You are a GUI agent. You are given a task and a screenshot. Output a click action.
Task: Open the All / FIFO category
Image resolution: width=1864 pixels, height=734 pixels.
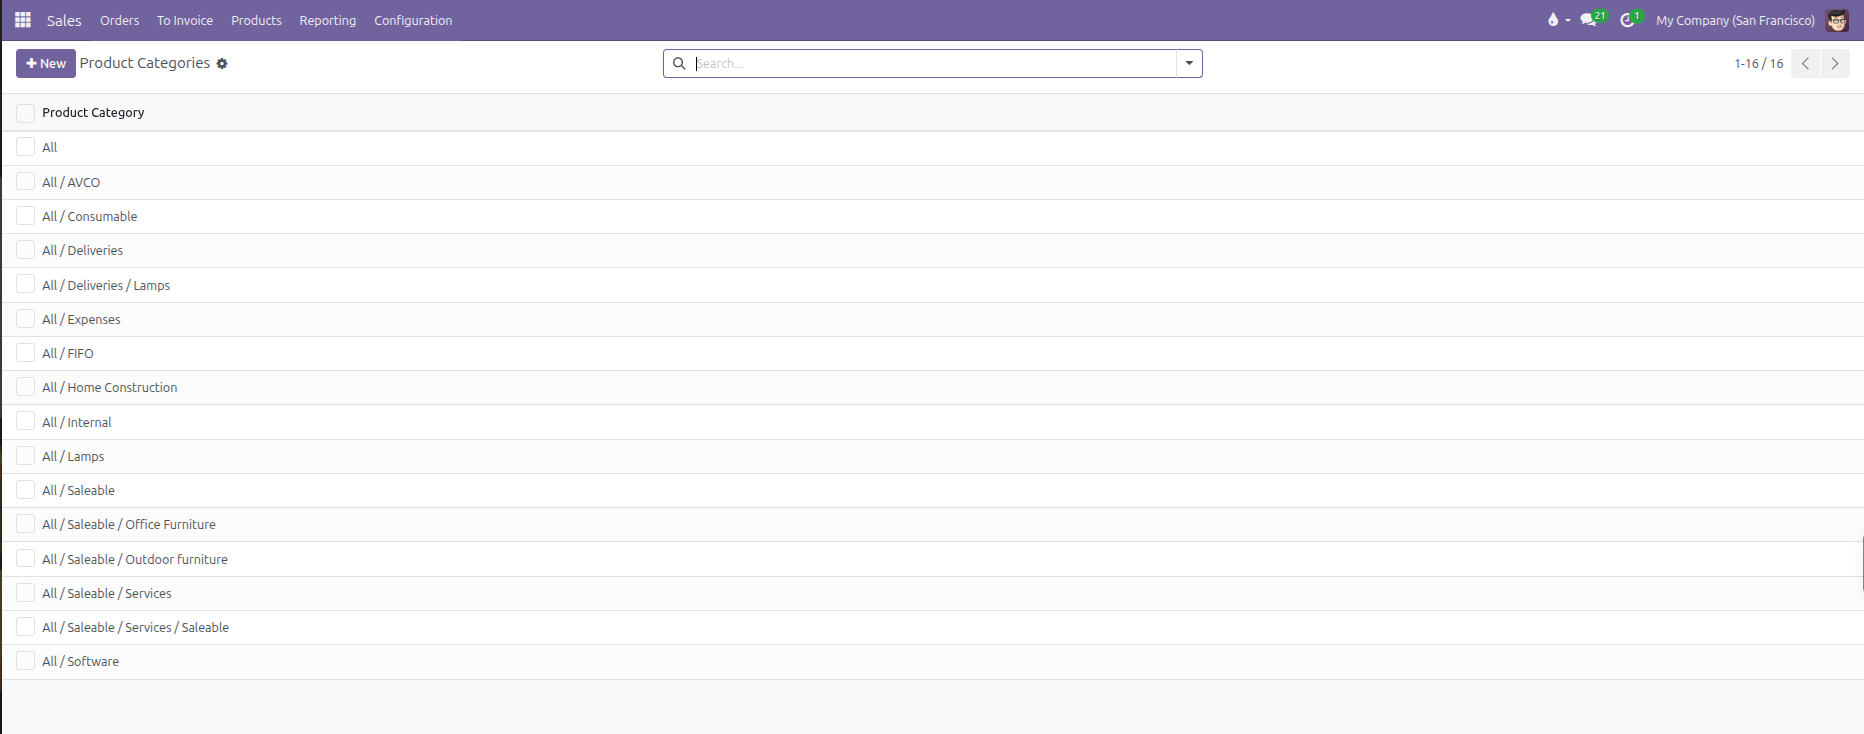tap(932, 353)
